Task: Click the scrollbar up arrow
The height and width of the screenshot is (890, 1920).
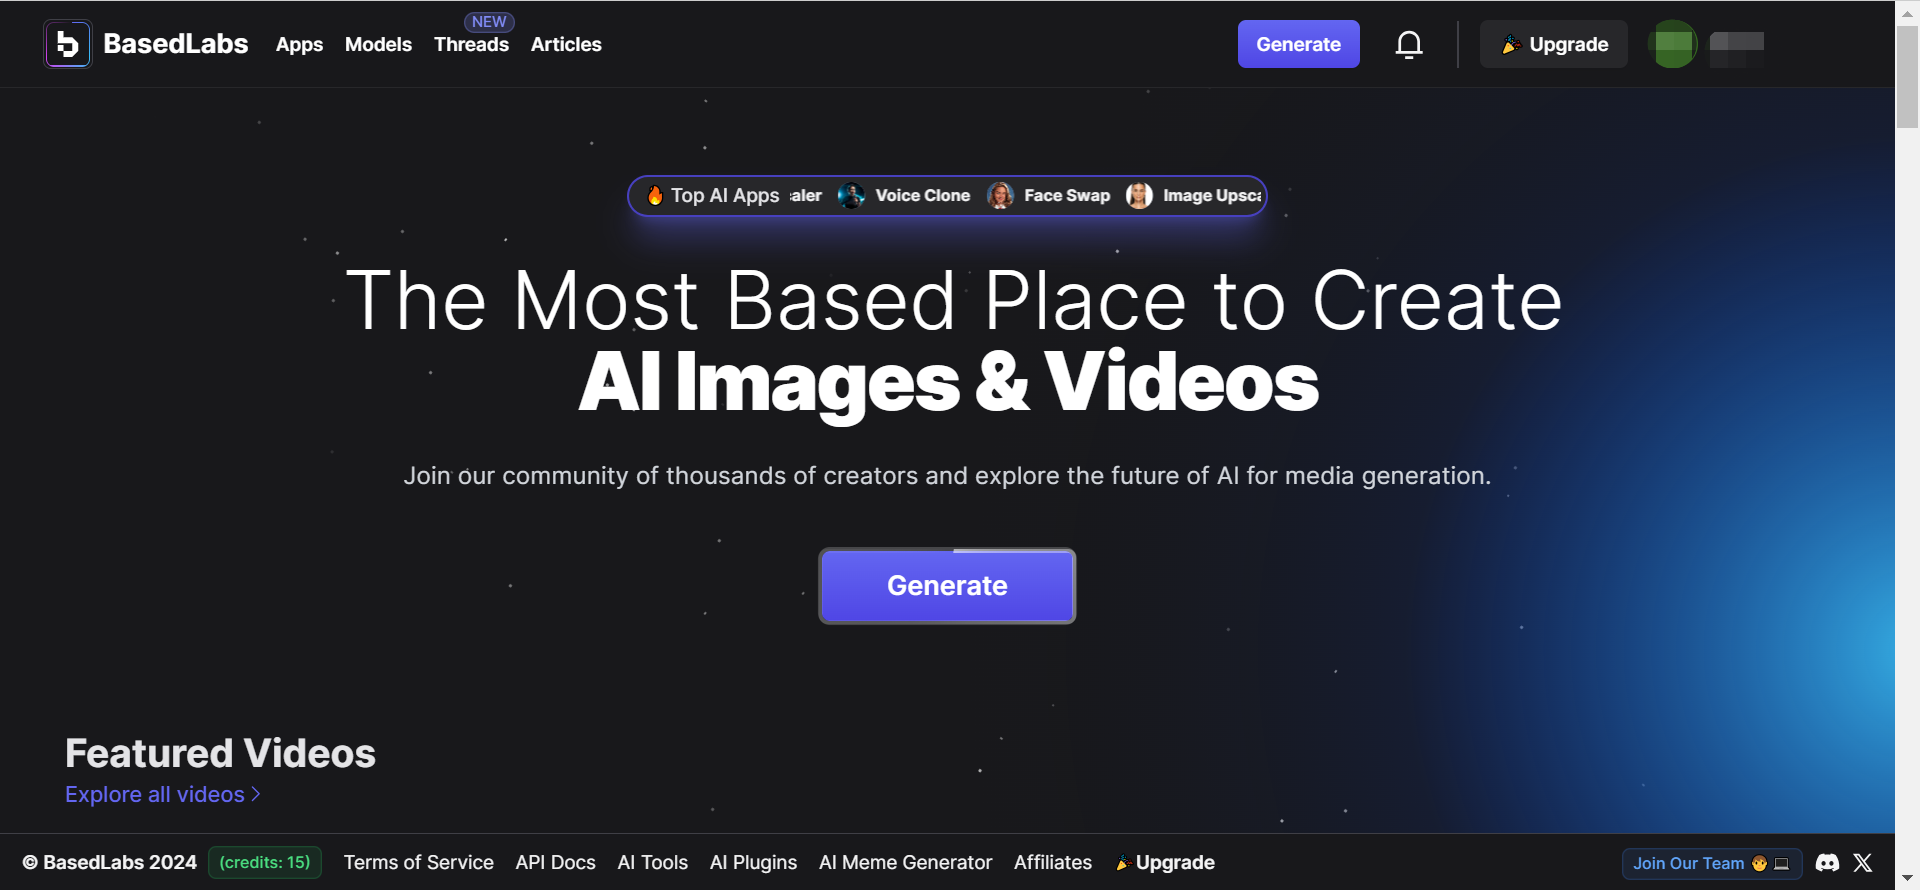Action: pyautogui.click(x=1907, y=12)
